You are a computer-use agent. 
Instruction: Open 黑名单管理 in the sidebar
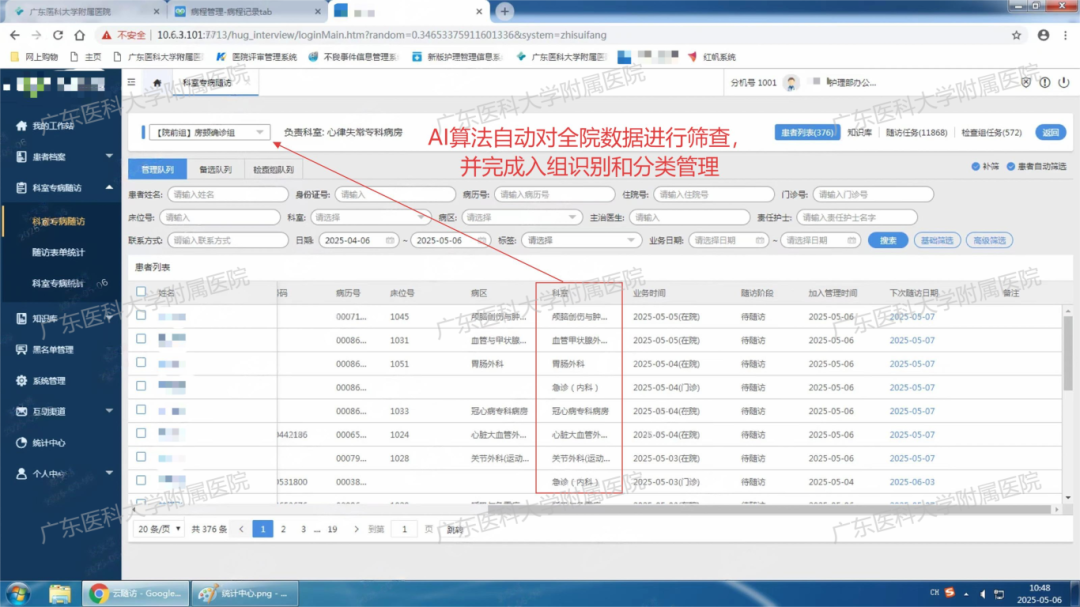[x=55, y=347]
